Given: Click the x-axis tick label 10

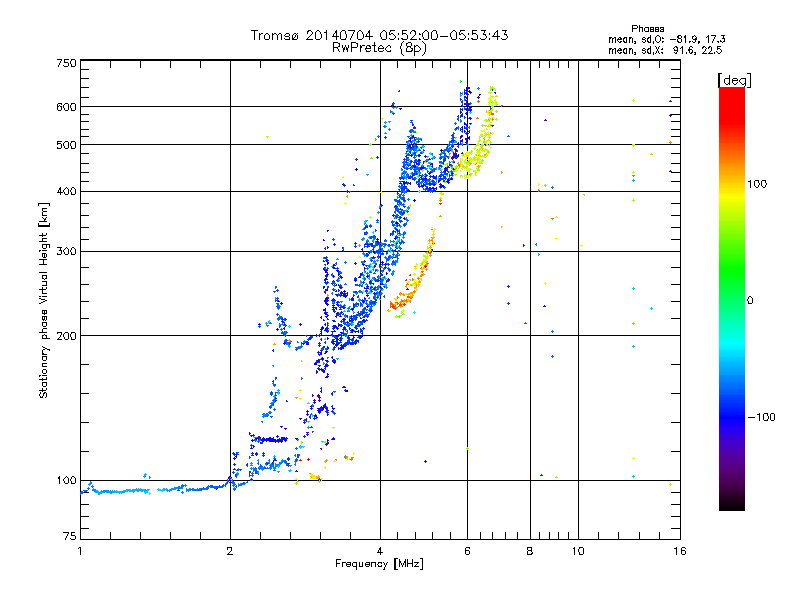Looking at the screenshot, I should 578,551.
